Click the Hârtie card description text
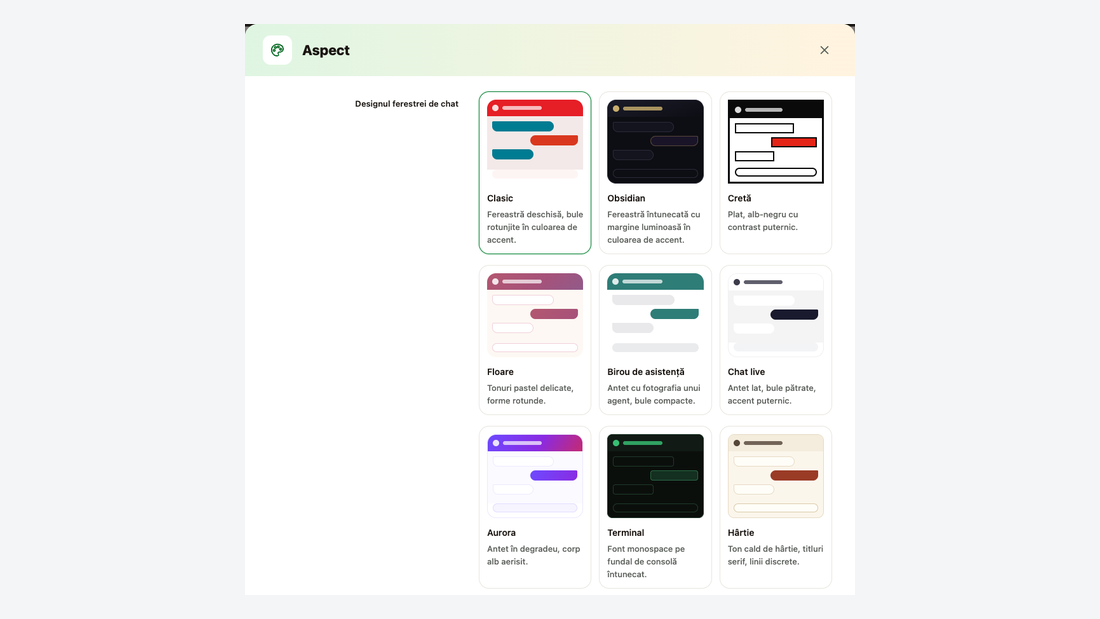Viewport: 1100px width, 619px height. point(775,555)
